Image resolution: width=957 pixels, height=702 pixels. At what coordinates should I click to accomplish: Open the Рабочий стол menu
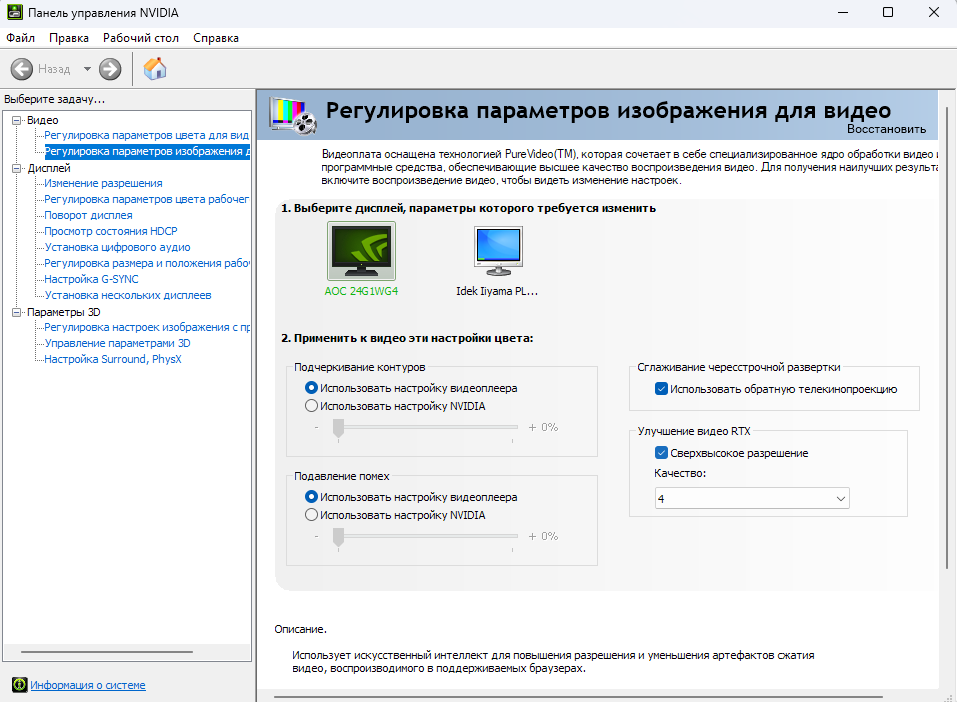pos(141,38)
